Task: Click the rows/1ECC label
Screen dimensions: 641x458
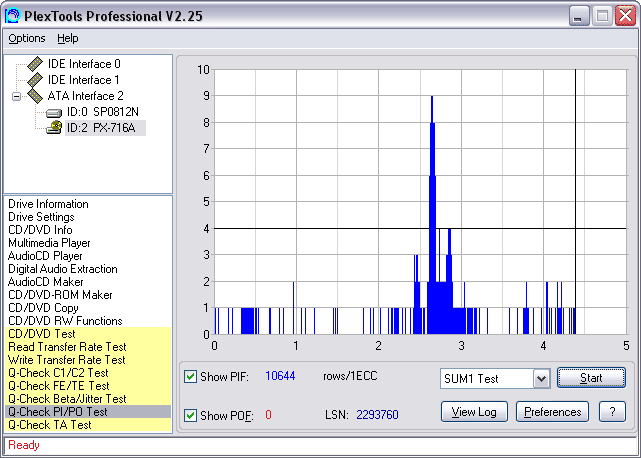Action: [x=350, y=376]
